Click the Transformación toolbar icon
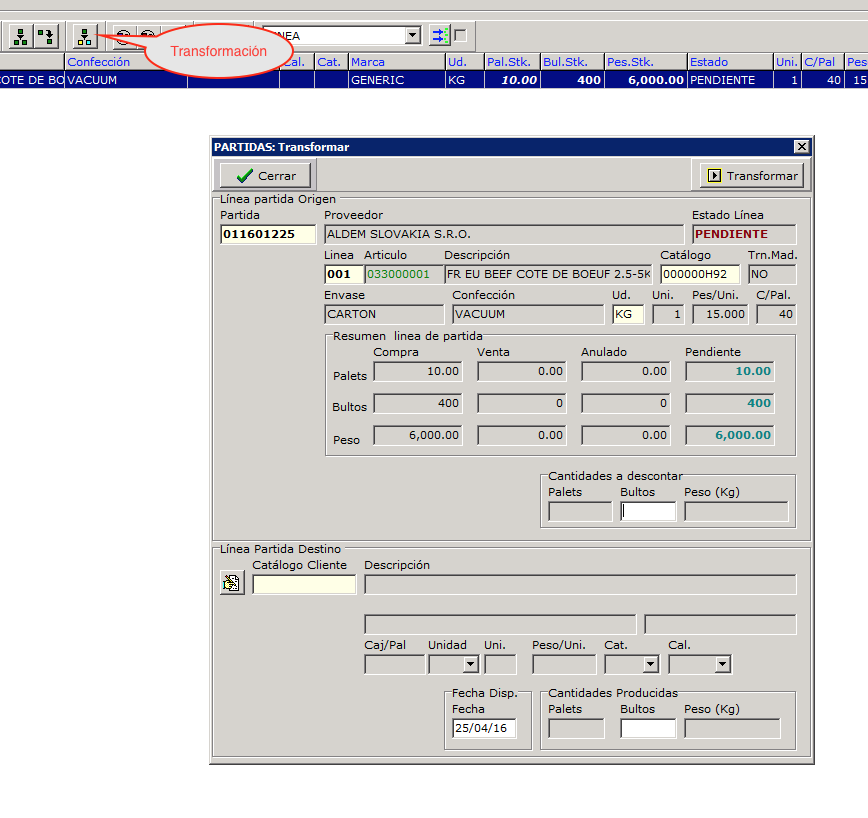Screen dimensions: 868x818 click(86, 37)
